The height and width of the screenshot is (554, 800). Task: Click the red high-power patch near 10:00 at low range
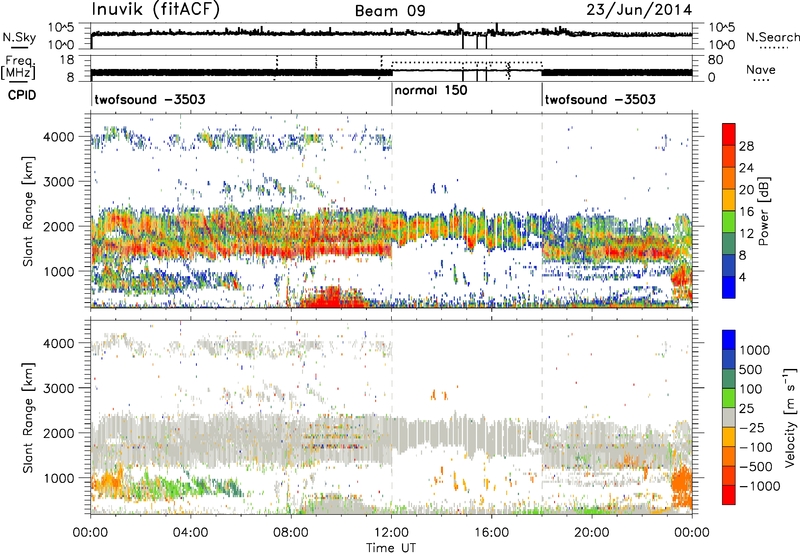332,298
